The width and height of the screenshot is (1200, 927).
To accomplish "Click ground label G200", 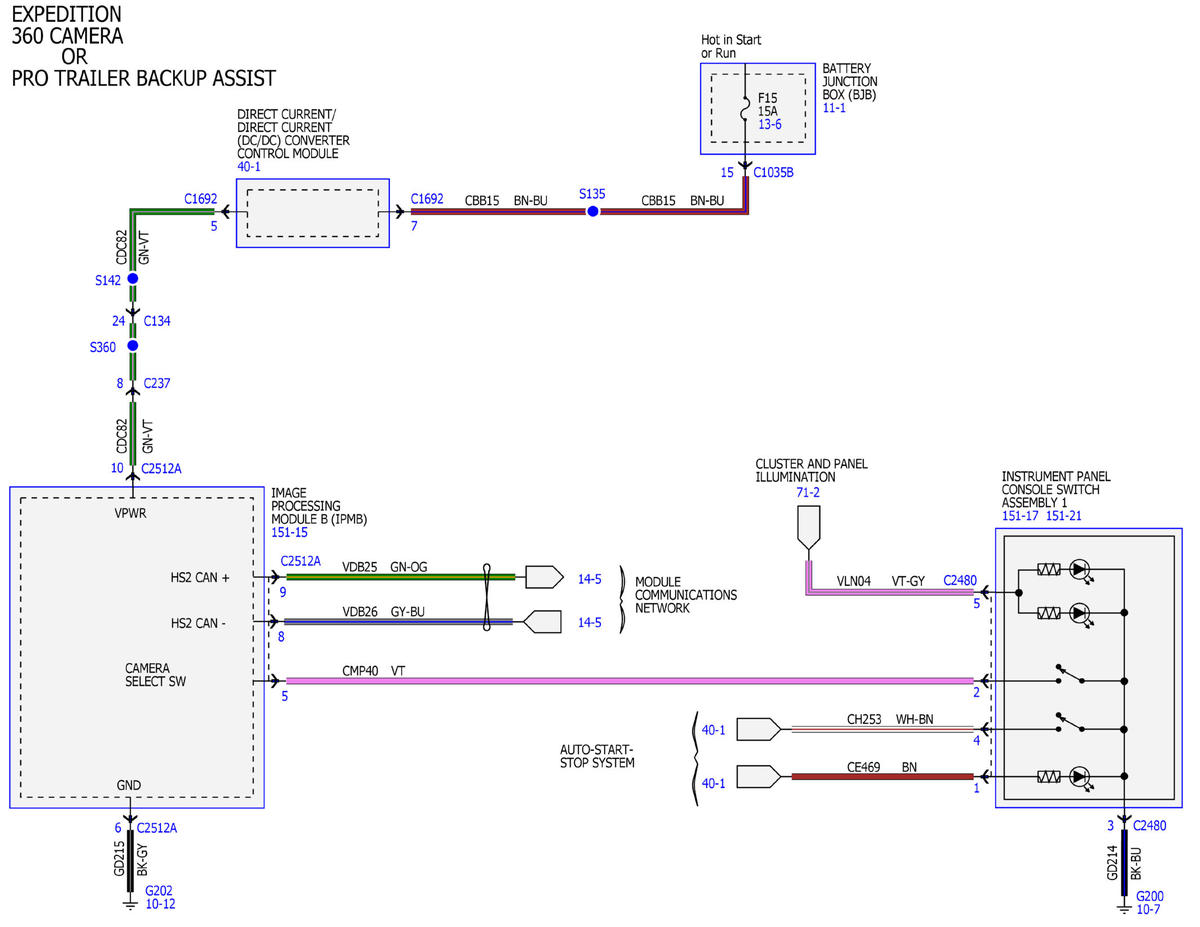I will (x=1151, y=896).
